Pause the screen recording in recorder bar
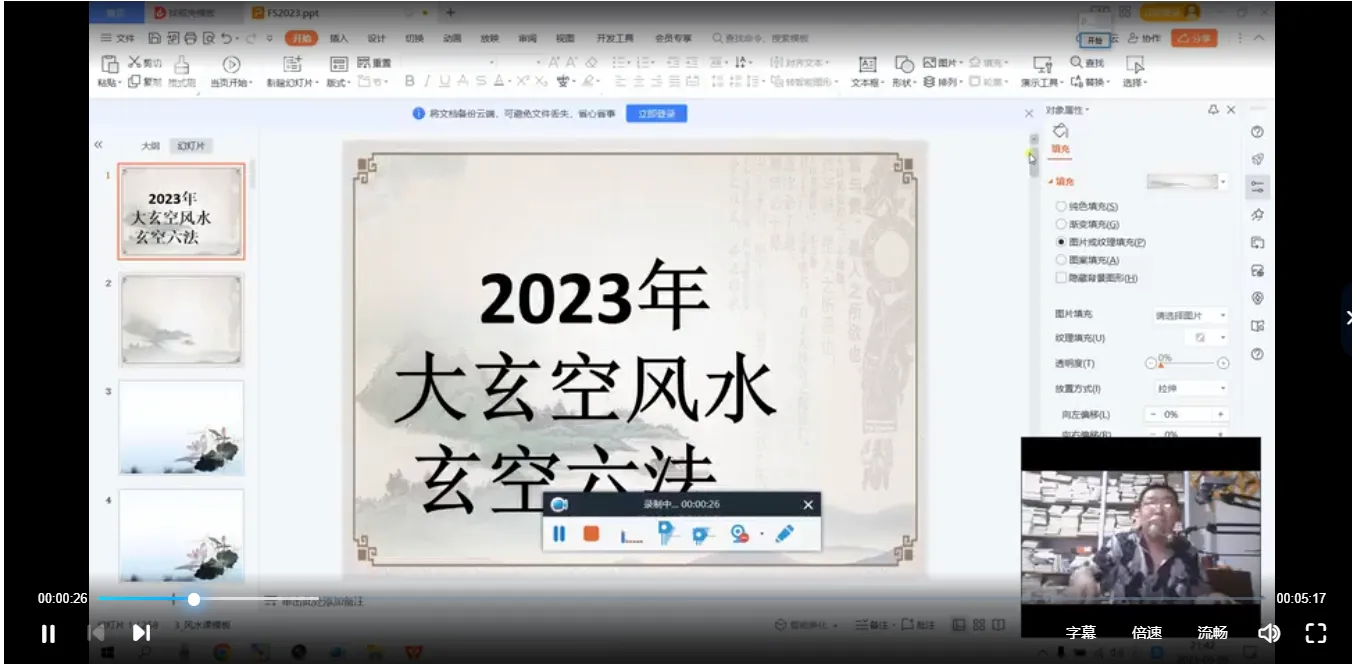 [x=559, y=534]
